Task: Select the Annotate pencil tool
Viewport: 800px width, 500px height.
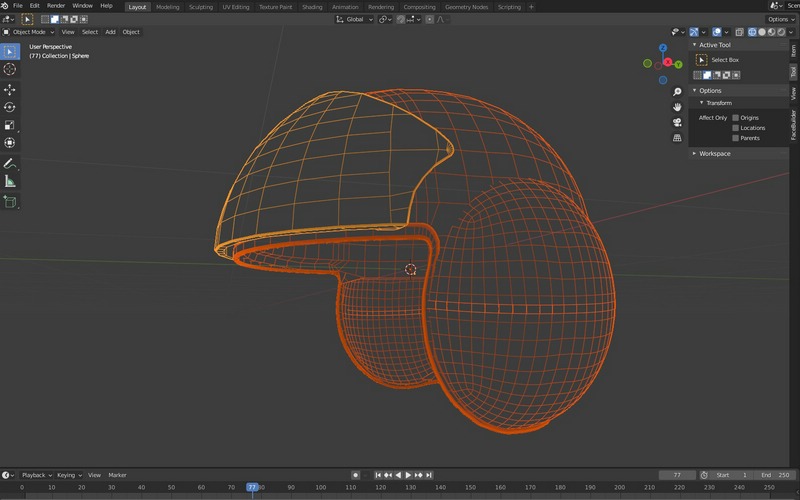Action: point(10,163)
